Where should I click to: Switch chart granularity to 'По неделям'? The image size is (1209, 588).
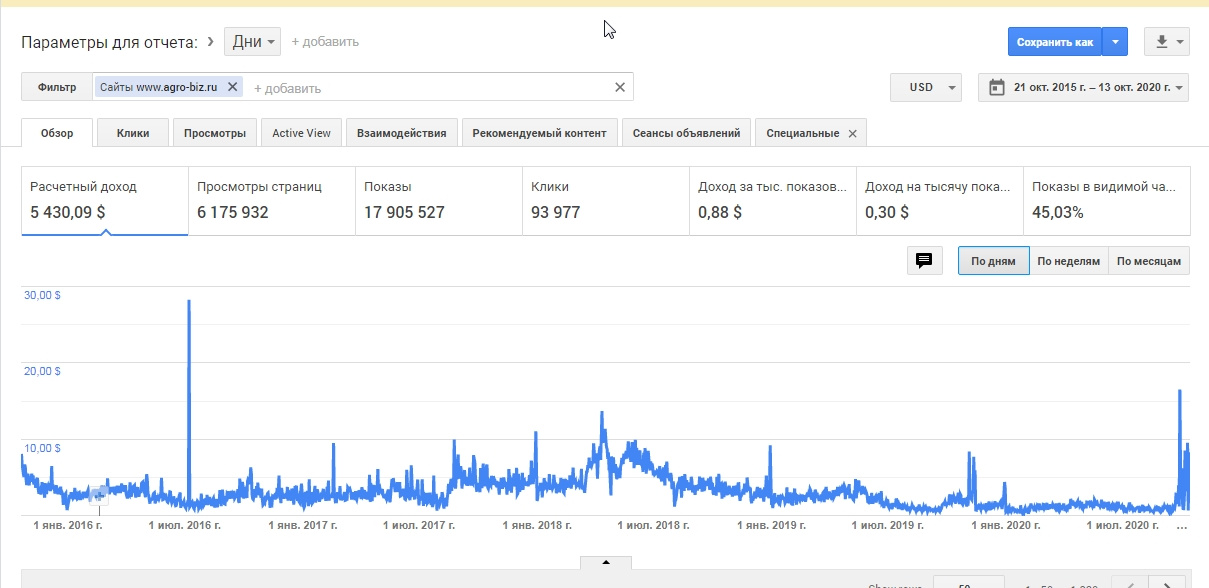(1068, 261)
